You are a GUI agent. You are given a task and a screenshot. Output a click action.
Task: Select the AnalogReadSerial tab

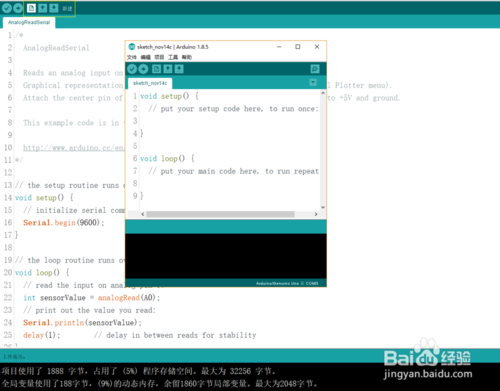[29, 22]
